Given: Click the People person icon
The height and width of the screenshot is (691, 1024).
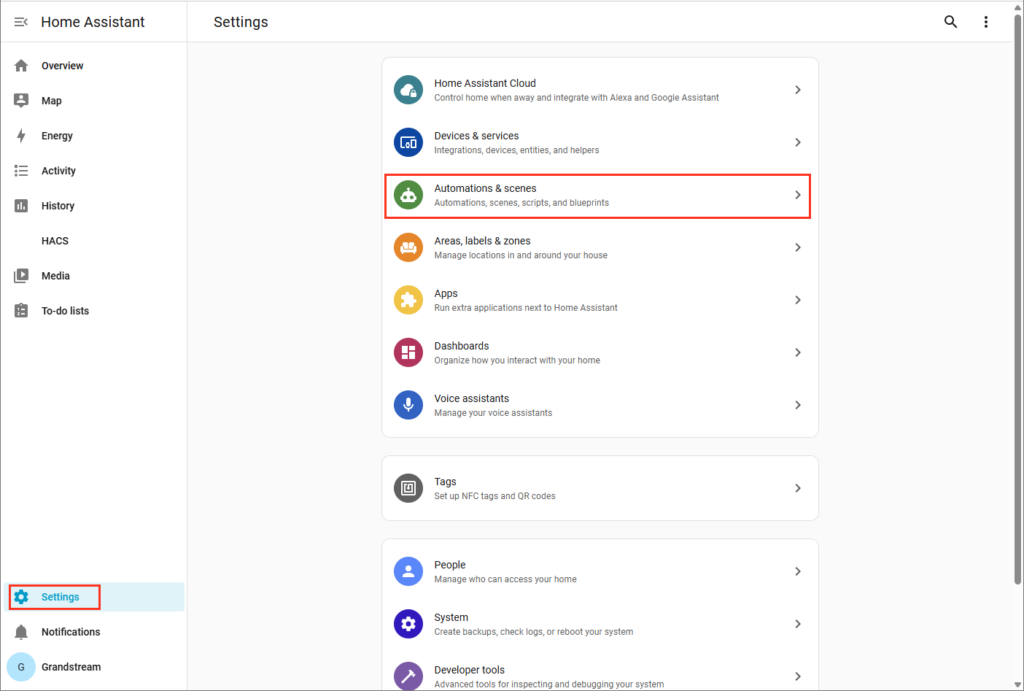Looking at the screenshot, I should [x=408, y=571].
